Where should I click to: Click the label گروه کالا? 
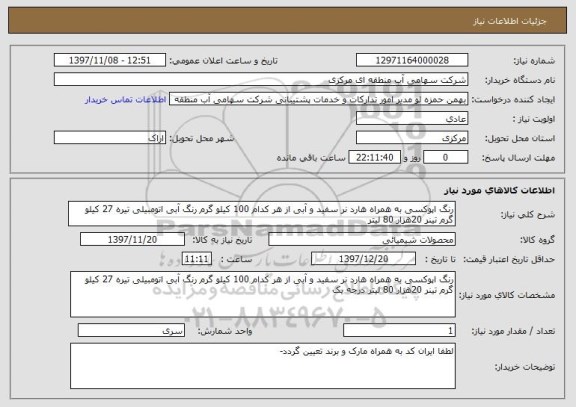(537, 240)
